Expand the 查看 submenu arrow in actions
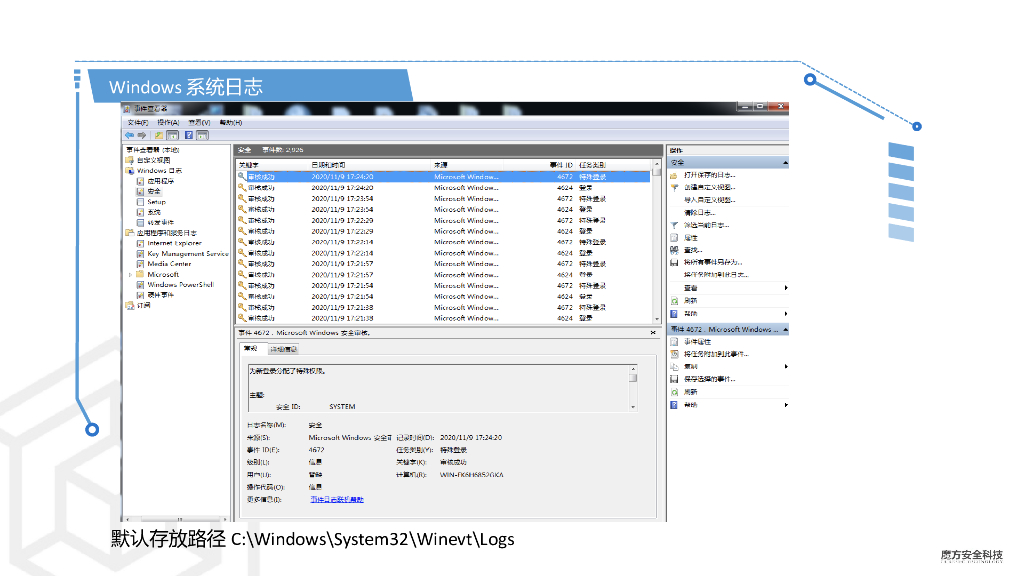 click(x=786, y=288)
